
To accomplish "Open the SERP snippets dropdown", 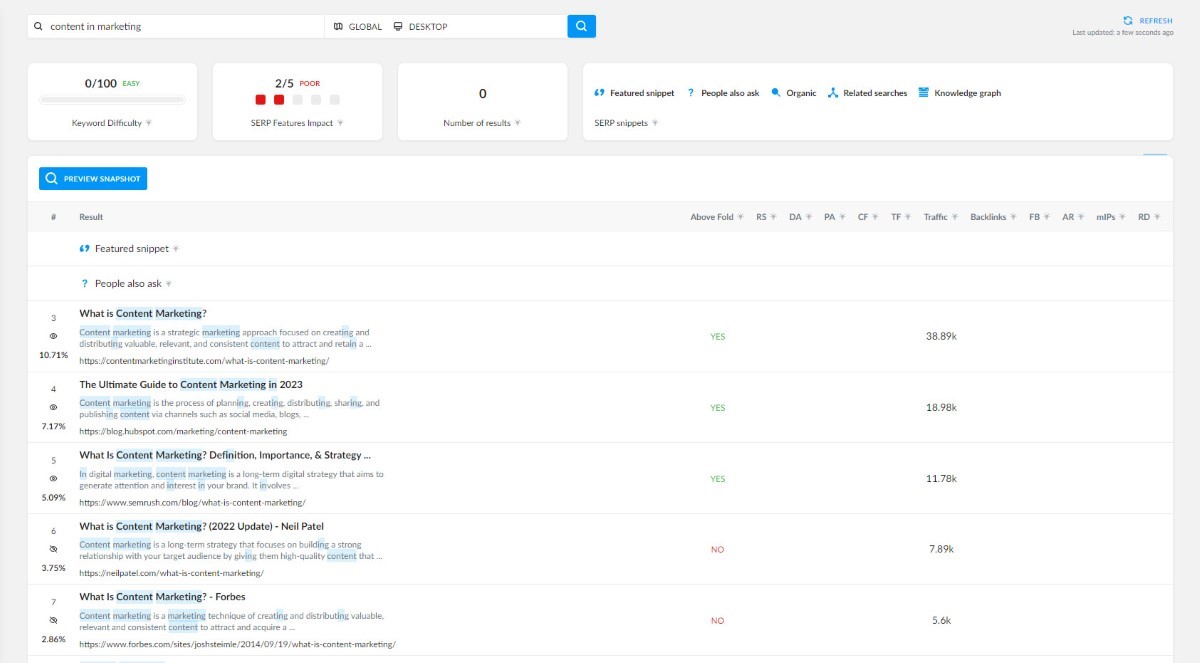I will click(656, 123).
